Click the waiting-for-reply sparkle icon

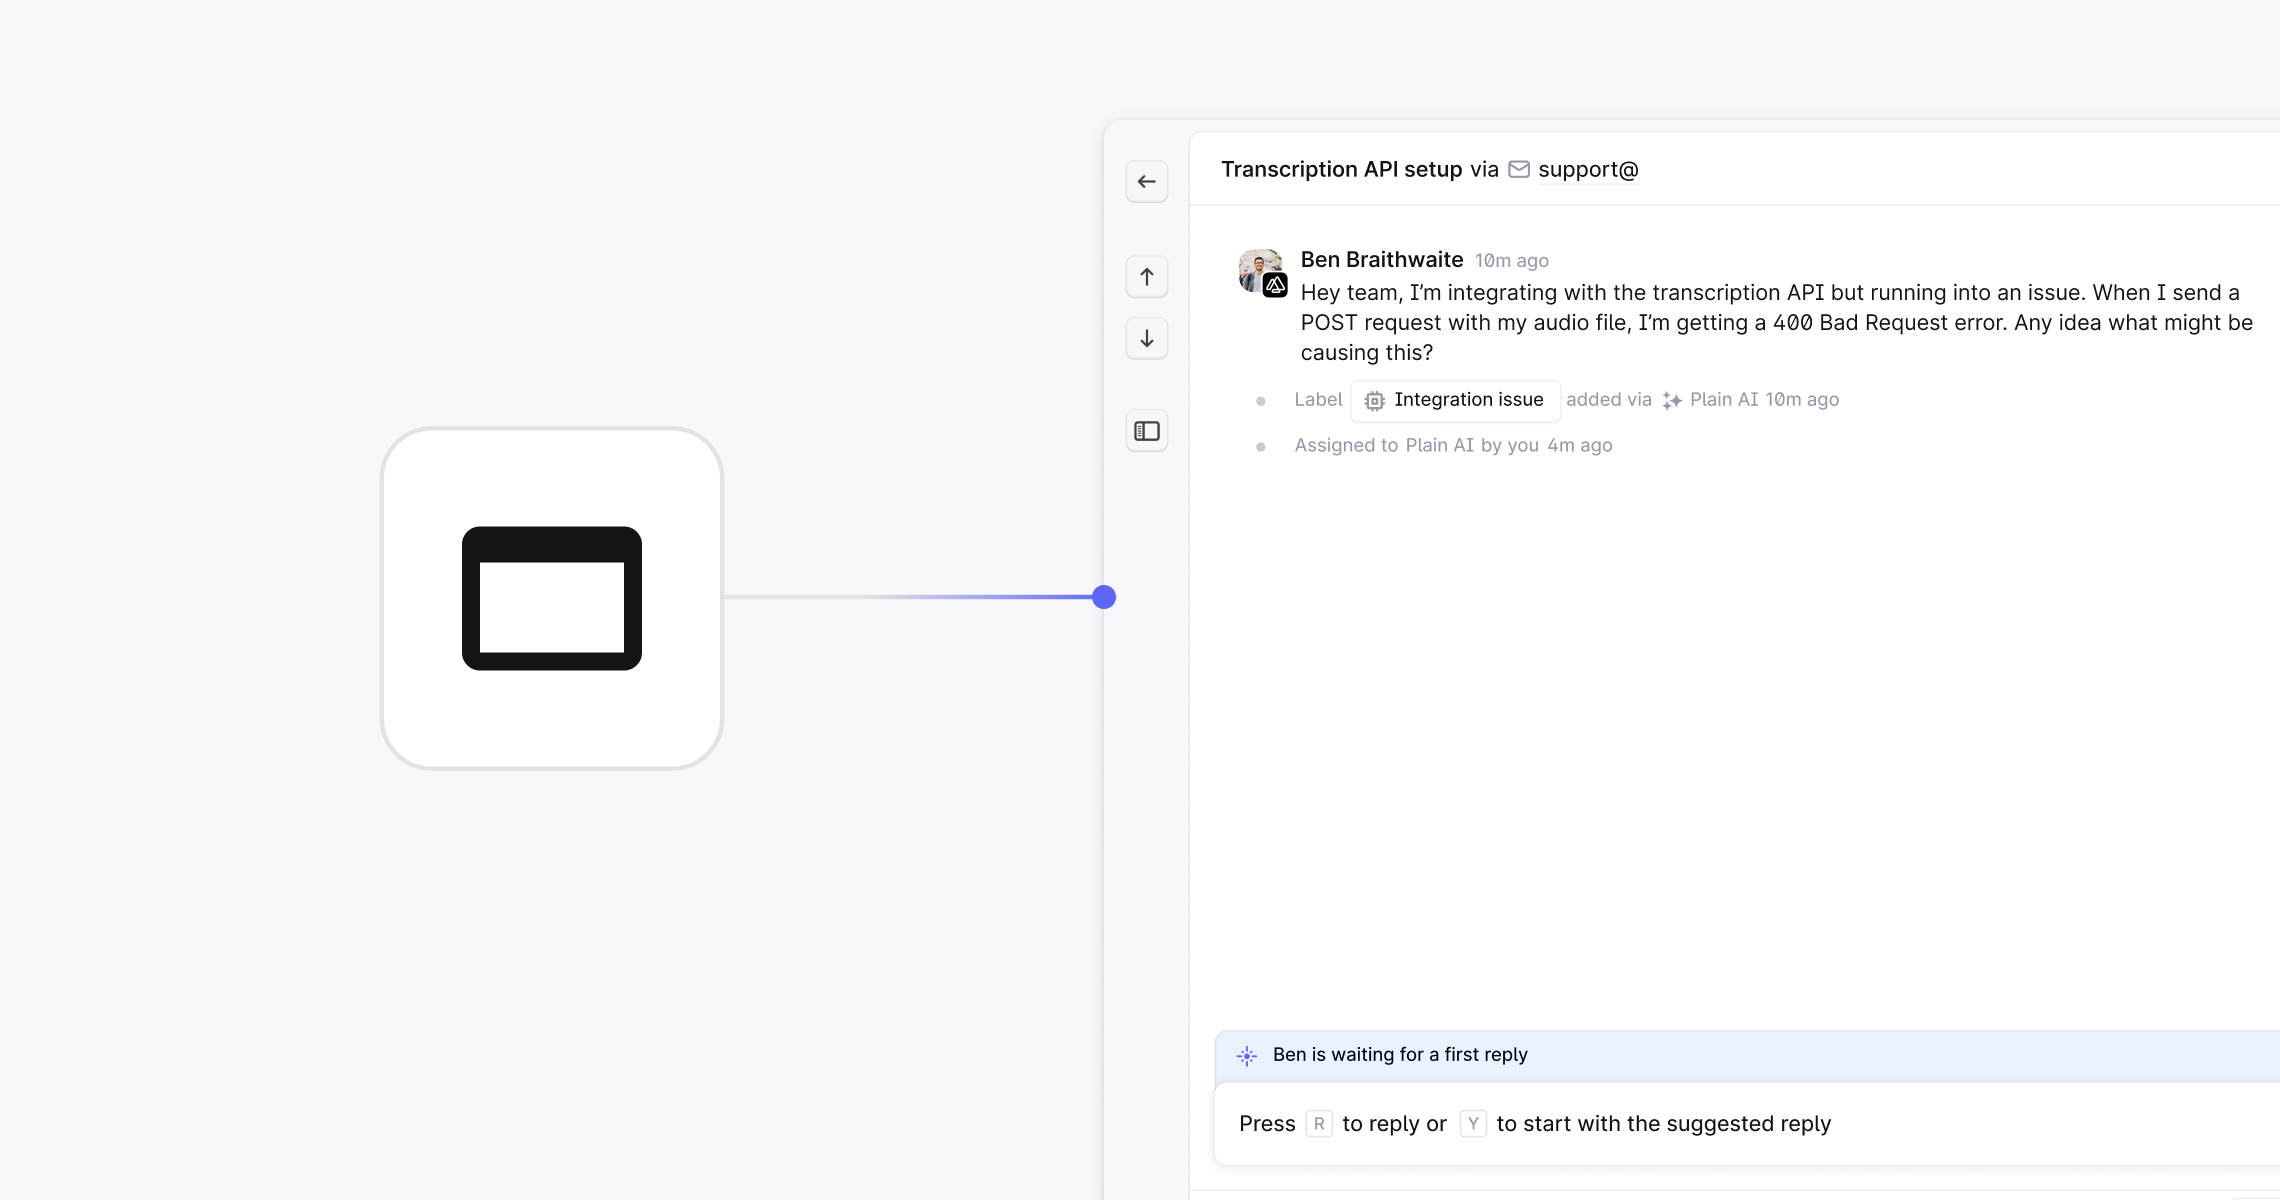click(1247, 1056)
